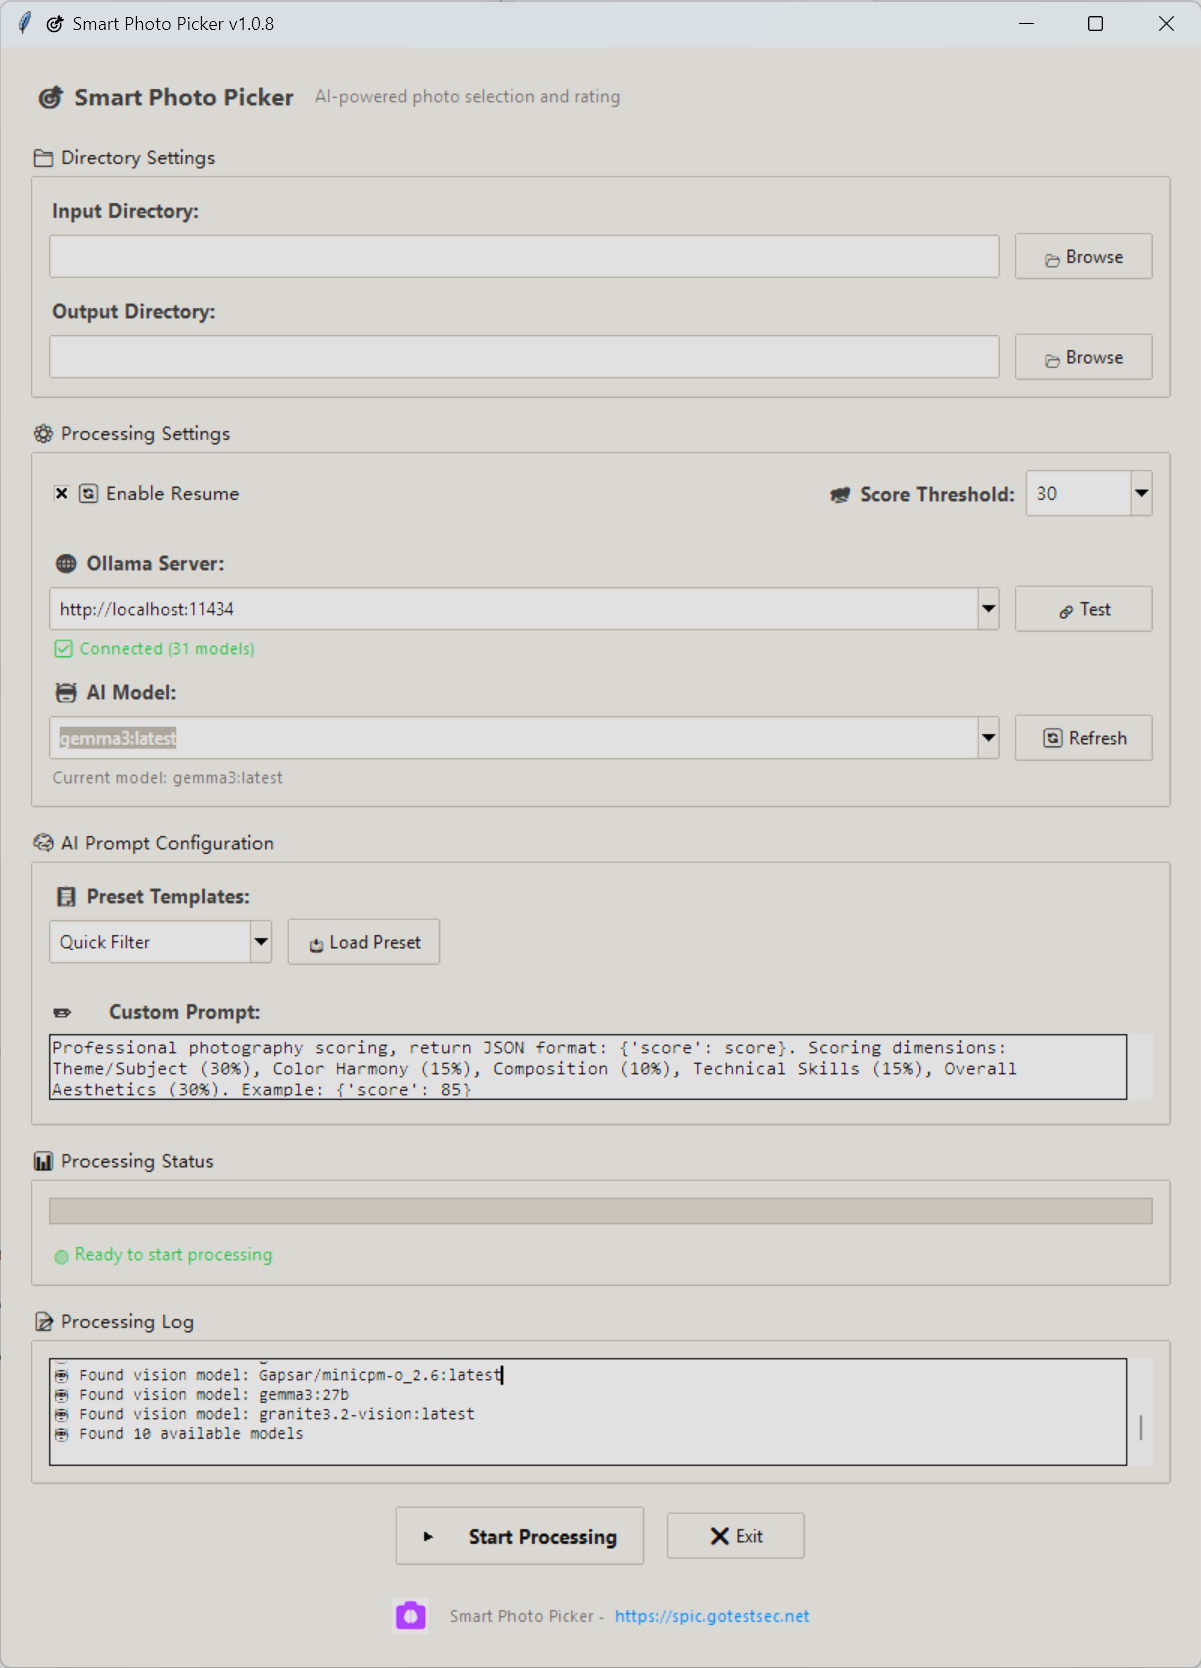Viewport: 1201px width, 1668px height.
Task: Toggle the Enable Resume checkbox
Action: (61, 494)
